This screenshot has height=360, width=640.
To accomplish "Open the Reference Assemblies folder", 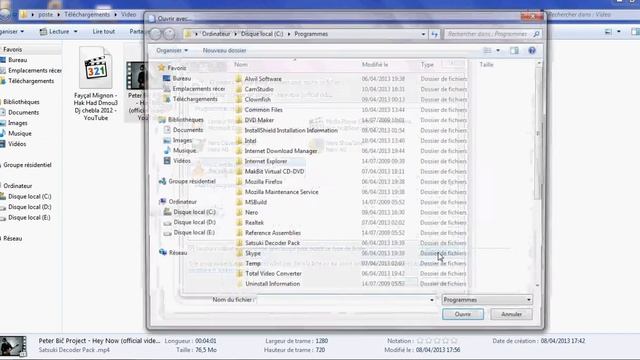I will click(x=273, y=233).
